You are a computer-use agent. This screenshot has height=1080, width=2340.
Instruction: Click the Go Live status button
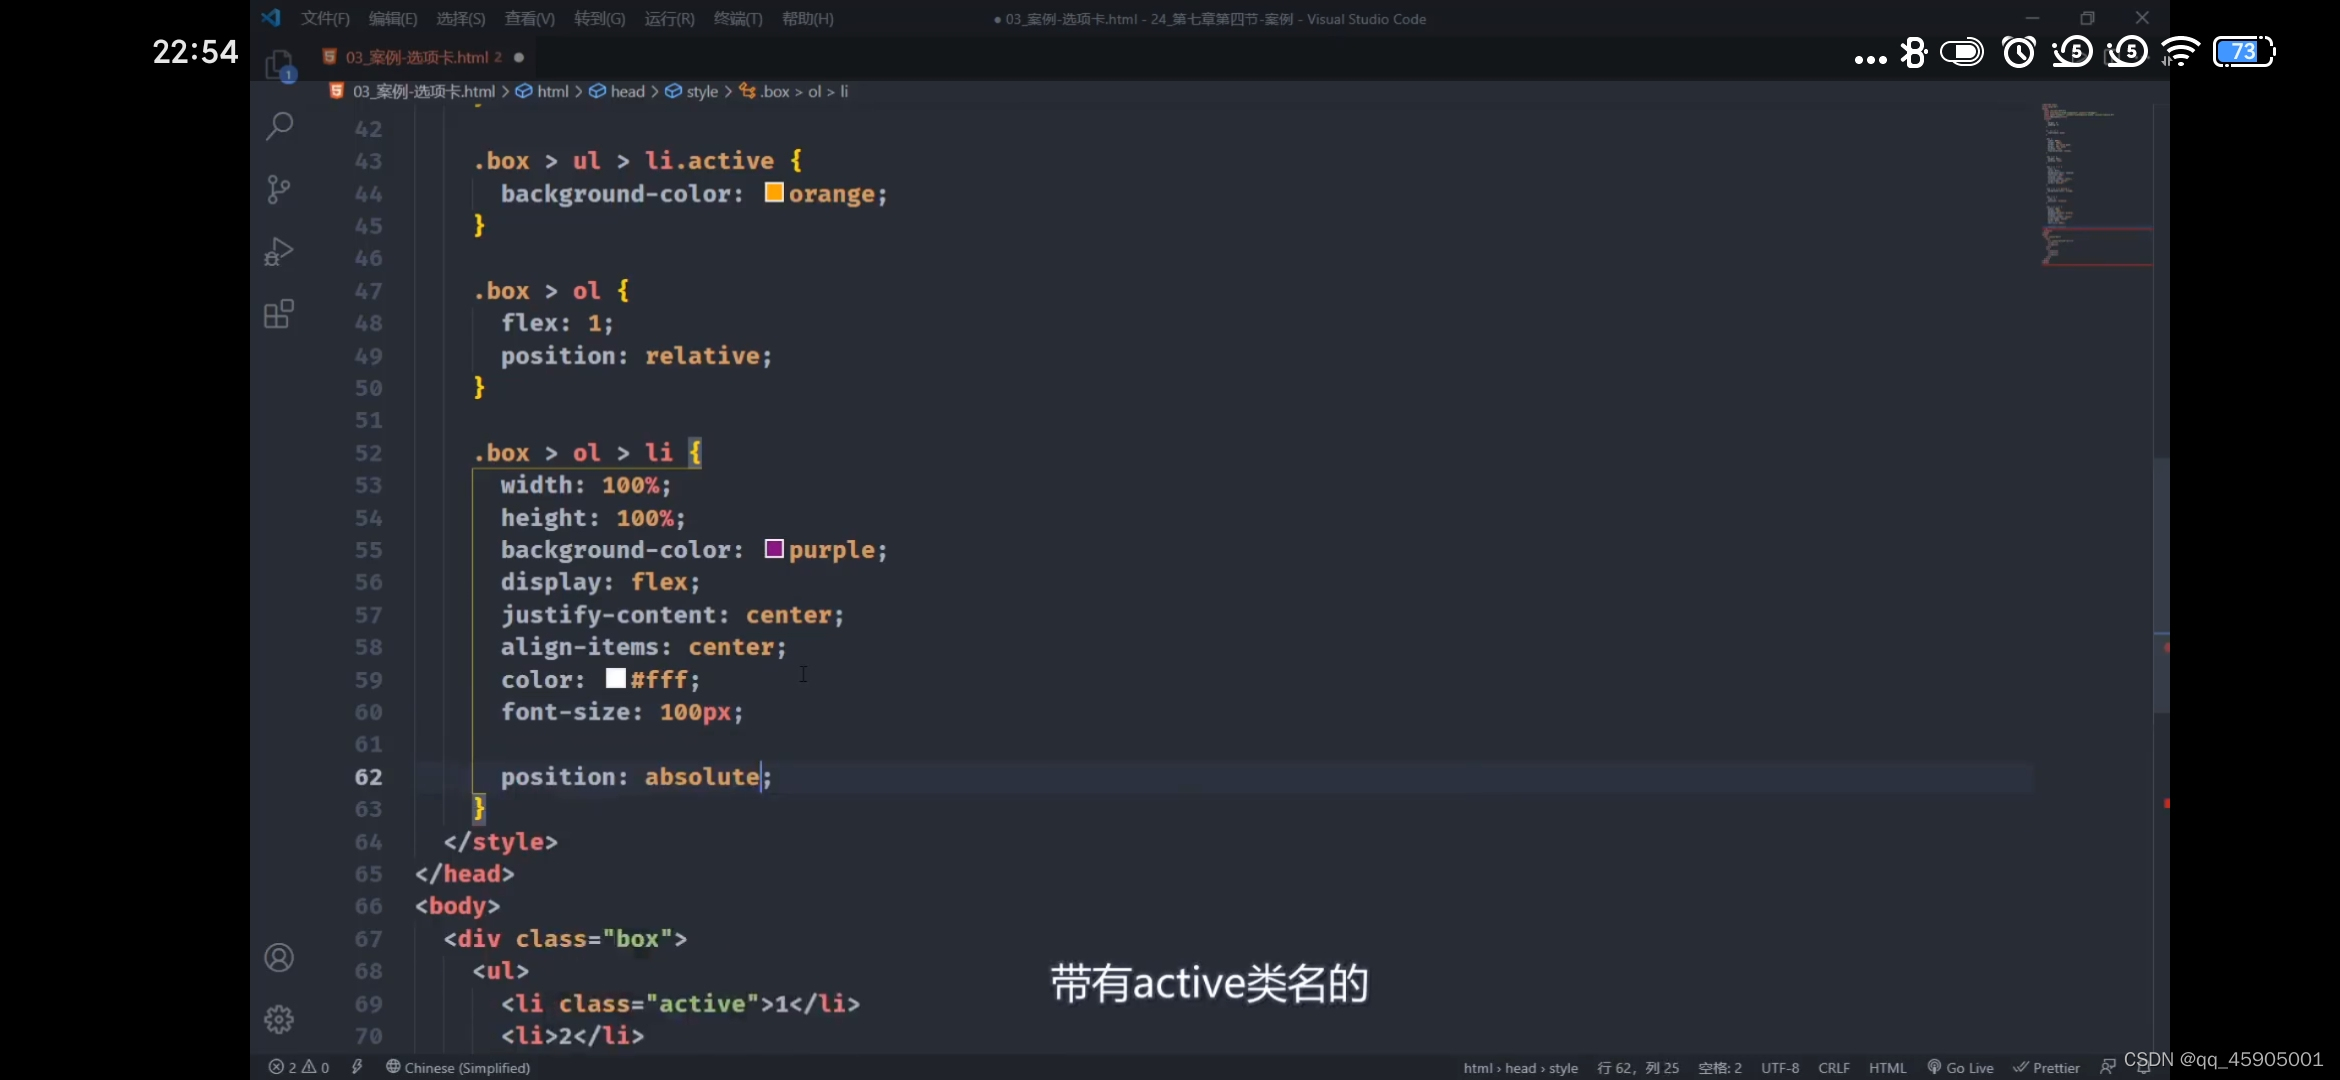(1960, 1067)
